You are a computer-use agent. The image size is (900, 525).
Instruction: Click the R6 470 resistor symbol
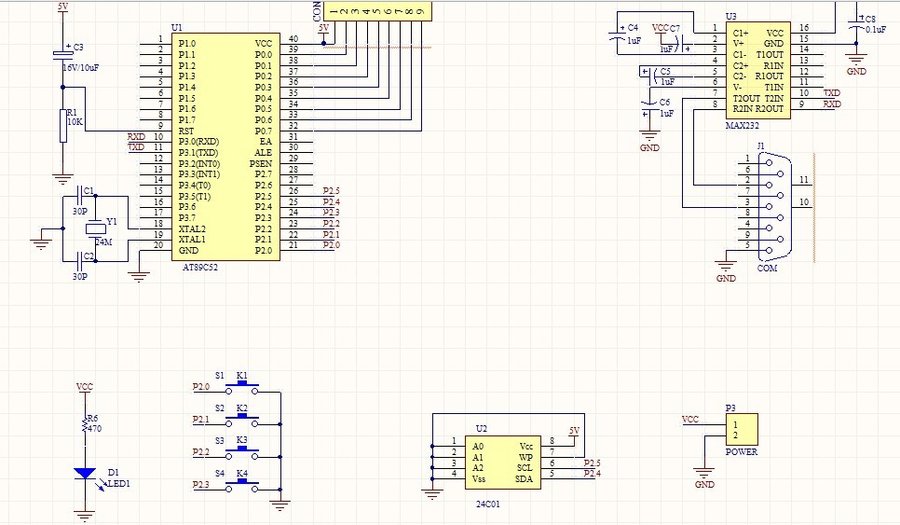click(x=85, y=428)
